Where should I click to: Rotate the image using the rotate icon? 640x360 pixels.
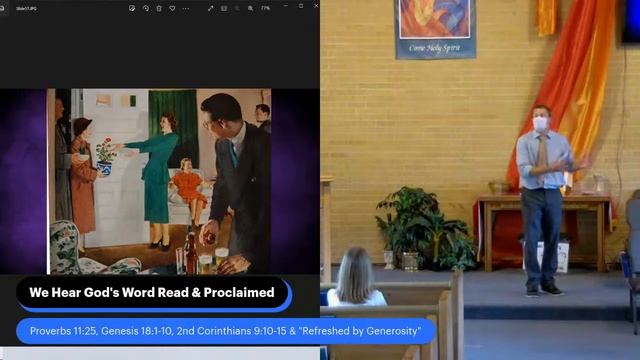pyautogui.click(x=145, y=8)
